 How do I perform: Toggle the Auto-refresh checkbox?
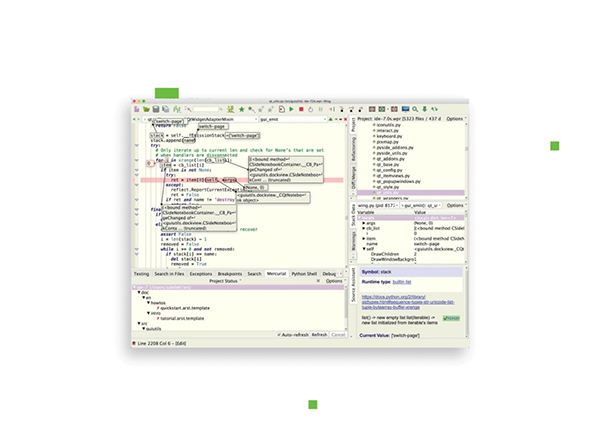click(x=279, y=335)
